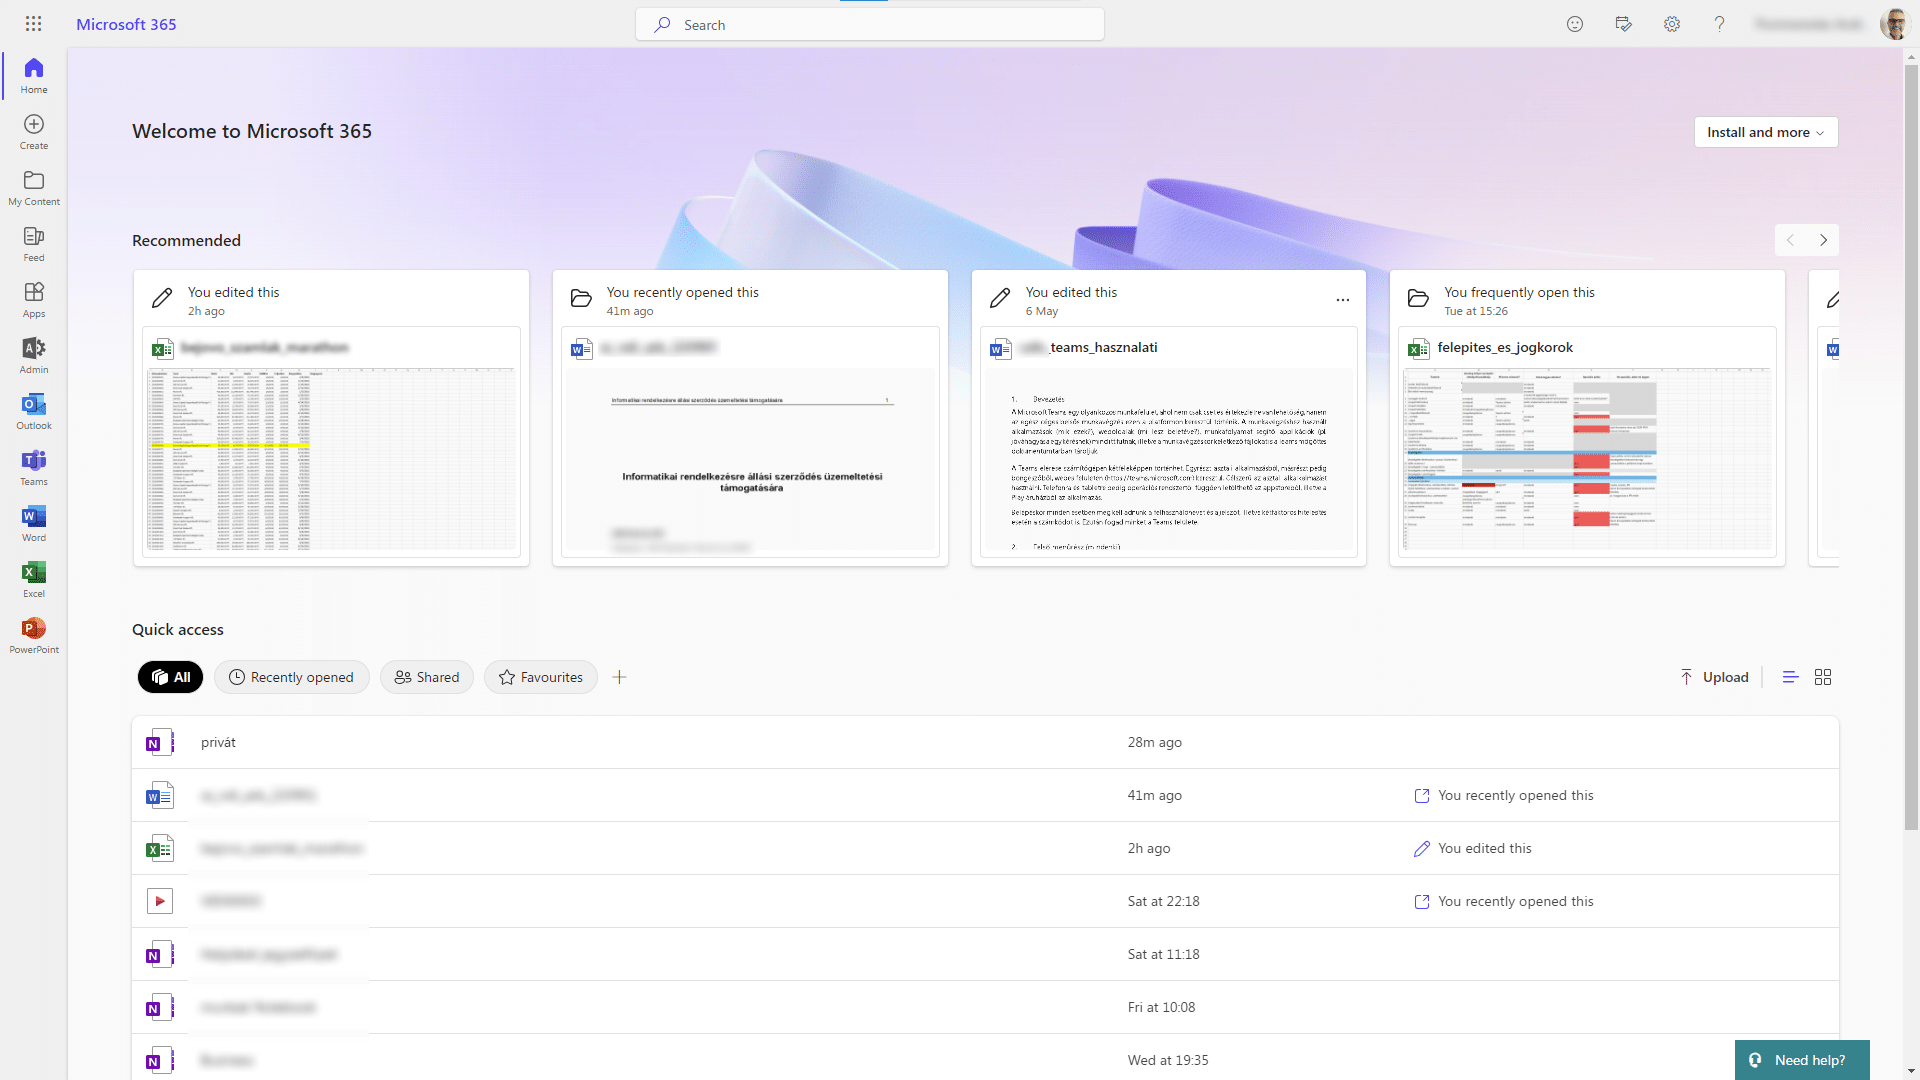This screenshot has width=1920, height=1080.
Task: Open more options on teams_hasznalati card
Action: pyautogui.click(x=1342, y=299)
